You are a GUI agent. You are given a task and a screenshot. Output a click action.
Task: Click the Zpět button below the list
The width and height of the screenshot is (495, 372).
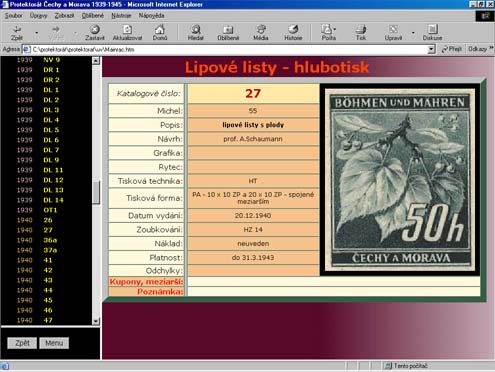(22, 343)
